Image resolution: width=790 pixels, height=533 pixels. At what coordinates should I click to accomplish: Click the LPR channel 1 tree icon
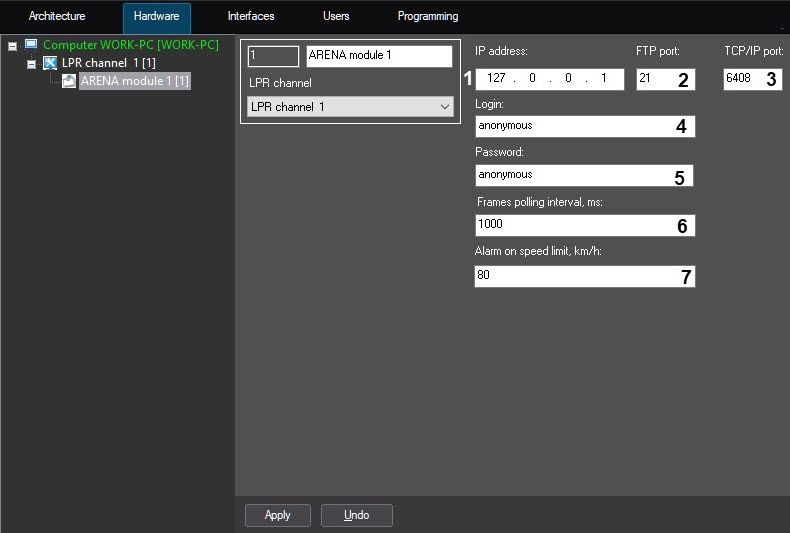[50, 63]
